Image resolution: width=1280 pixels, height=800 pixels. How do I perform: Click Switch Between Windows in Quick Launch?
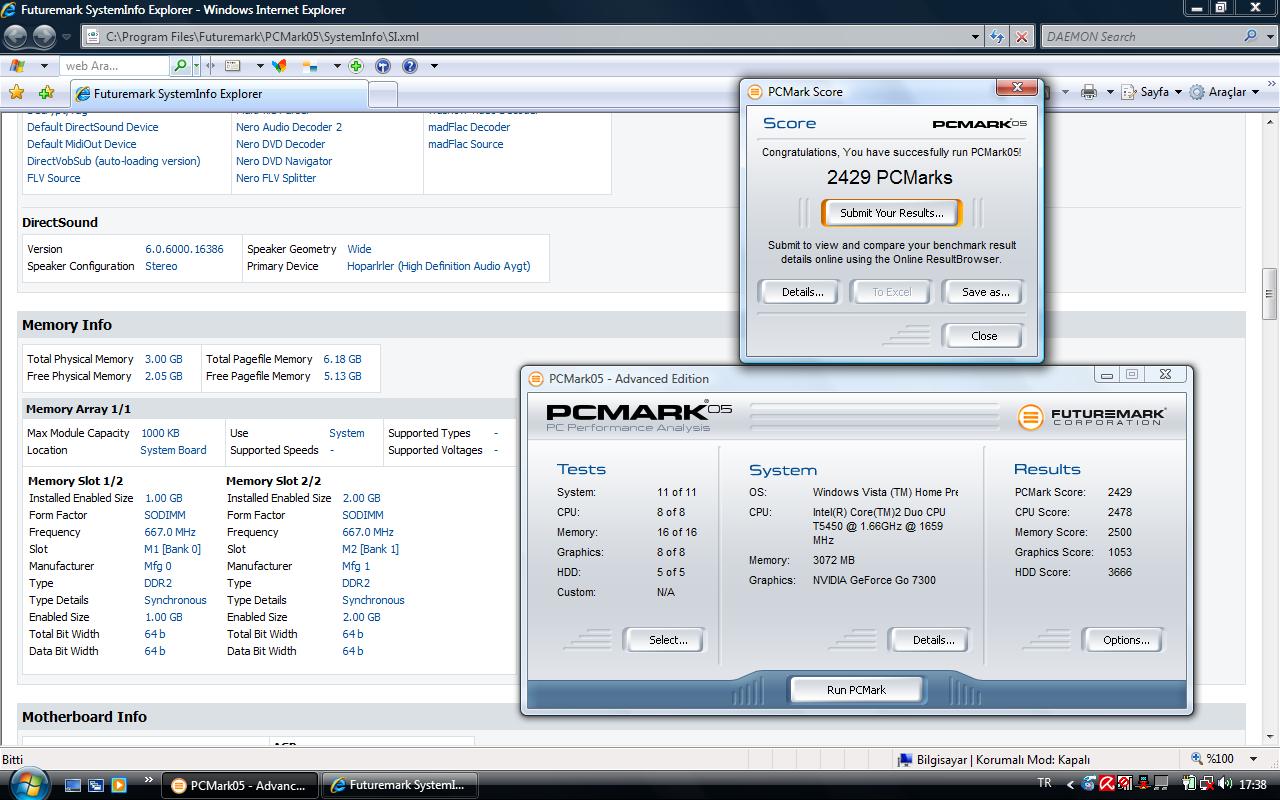pos(96,785)
